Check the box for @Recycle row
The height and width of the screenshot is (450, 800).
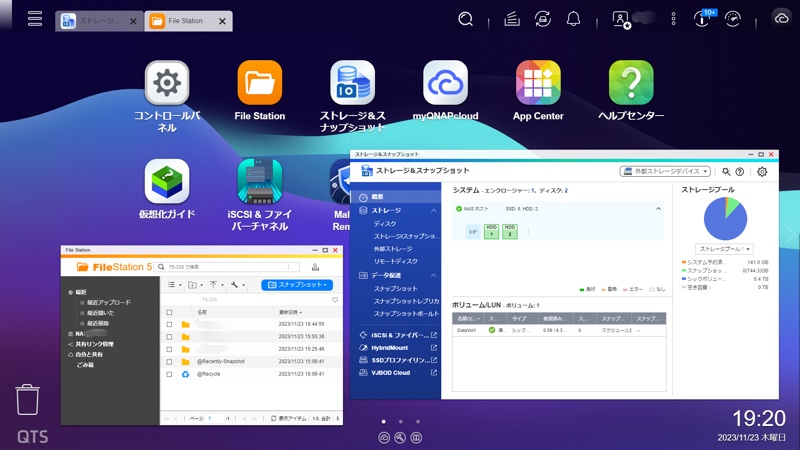click(169, 374)
